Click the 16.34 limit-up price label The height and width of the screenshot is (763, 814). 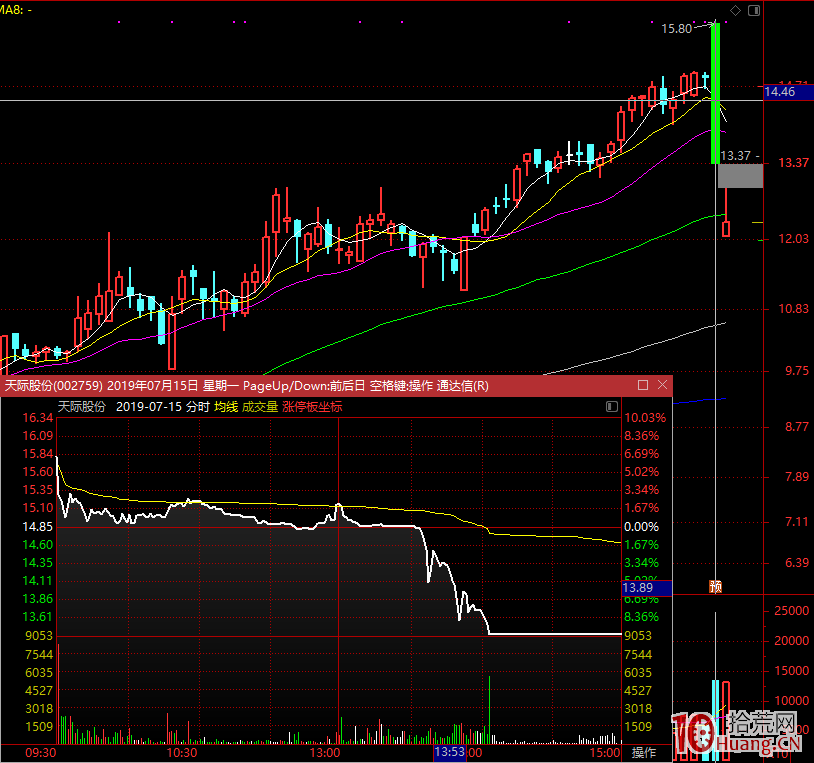point(37,418)
